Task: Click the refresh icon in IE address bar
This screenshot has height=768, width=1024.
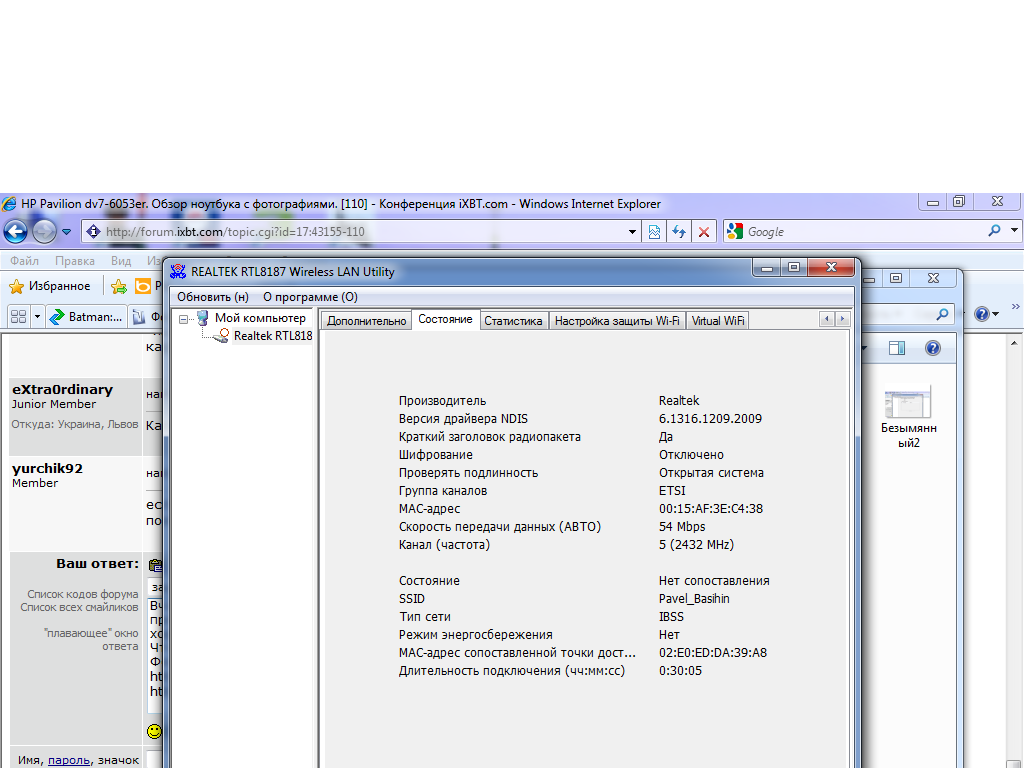Action: (679, 231)
